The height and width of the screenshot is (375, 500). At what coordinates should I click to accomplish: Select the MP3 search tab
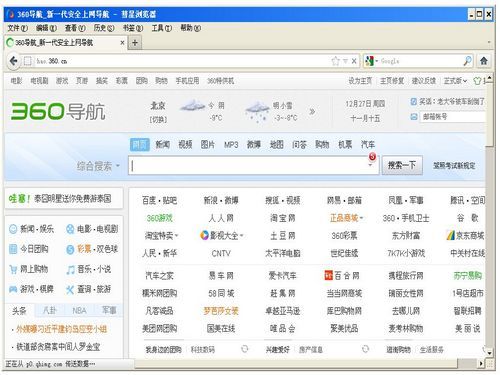pyautogui.click(x=231, y=145)
